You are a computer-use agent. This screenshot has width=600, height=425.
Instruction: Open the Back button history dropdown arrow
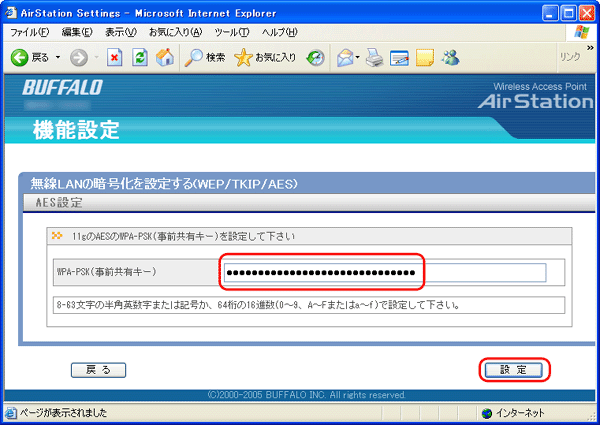point(58,58)
